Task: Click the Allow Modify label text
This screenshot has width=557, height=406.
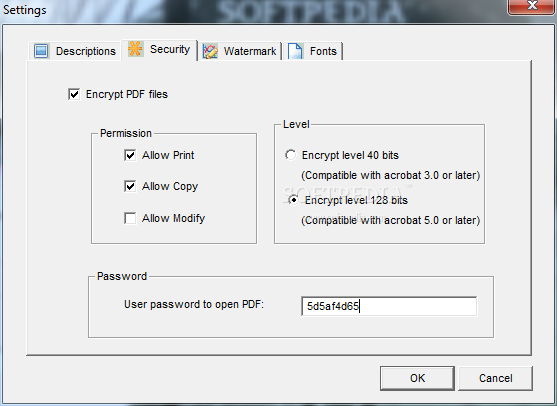Action: (173, 218)
